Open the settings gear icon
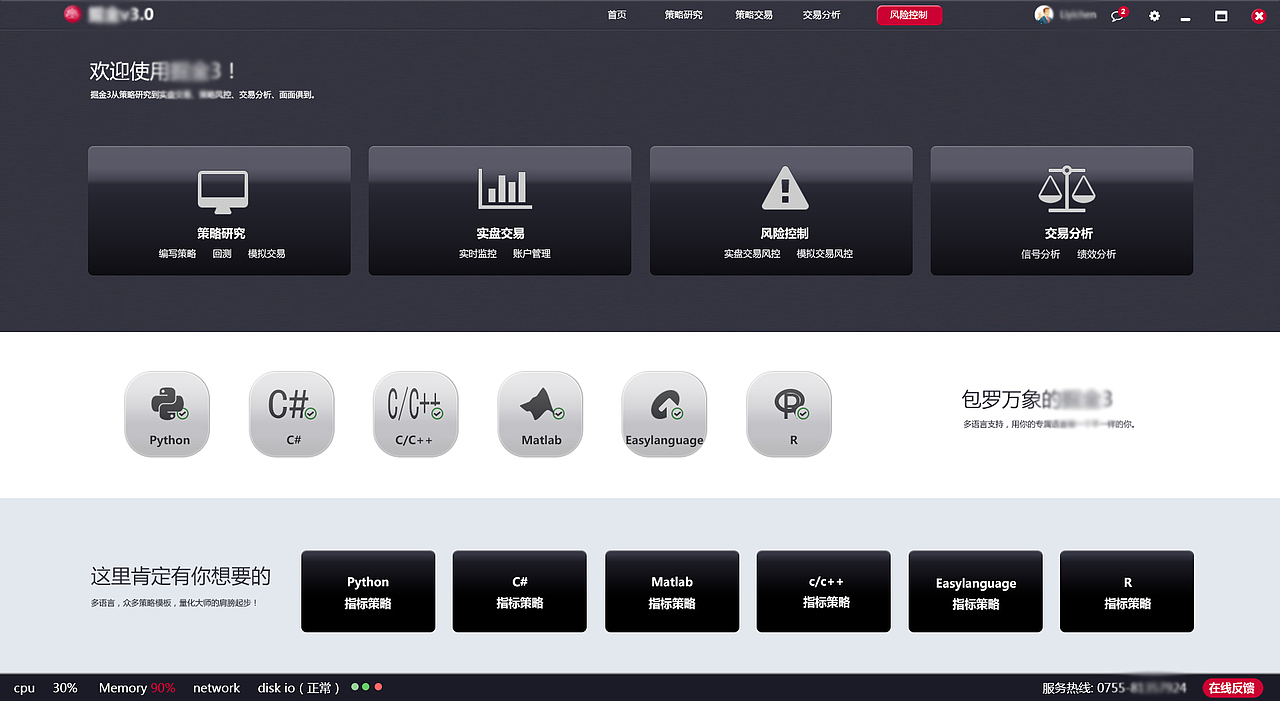Image resolution: width=1280 pixels, height=701 pixels. [x=1154, y=15]
